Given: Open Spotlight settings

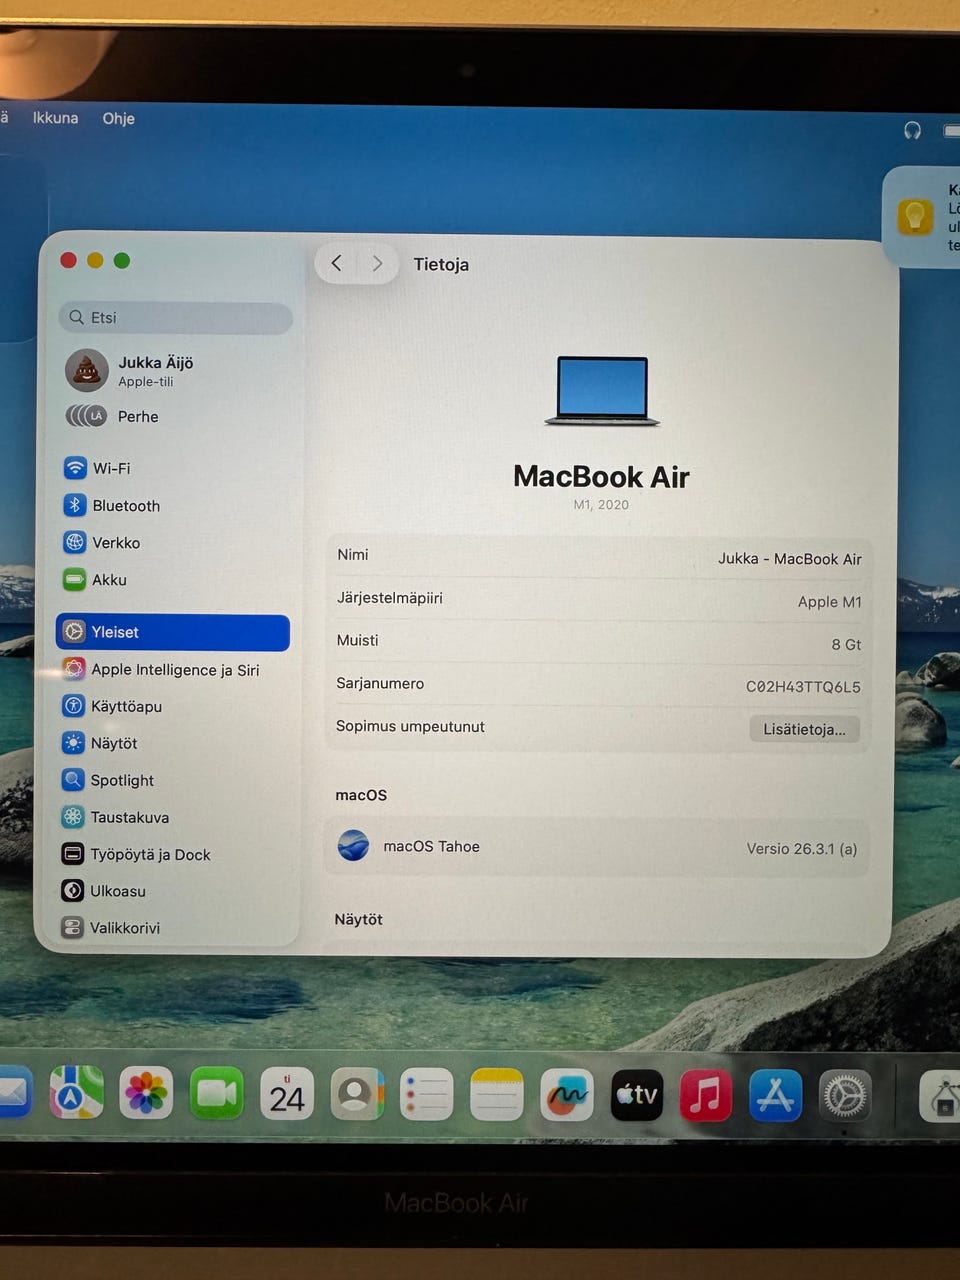Looking at the screenshot, I should point(108,780).
